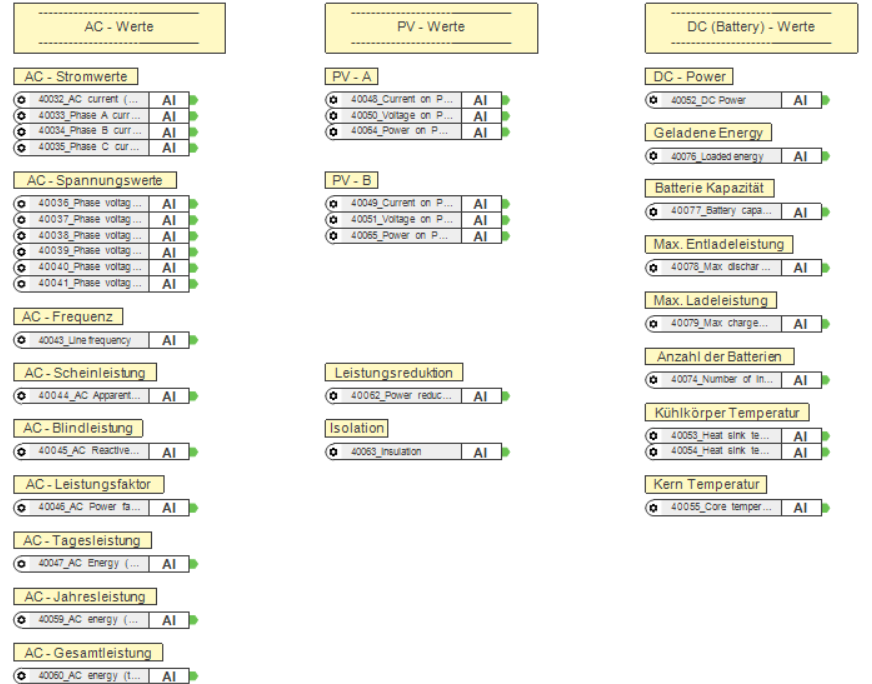Screen dimensions: 872x684
Task: Select the 'AC - Werte' header note
Action: pyautogui.click(x=120, y=28)
